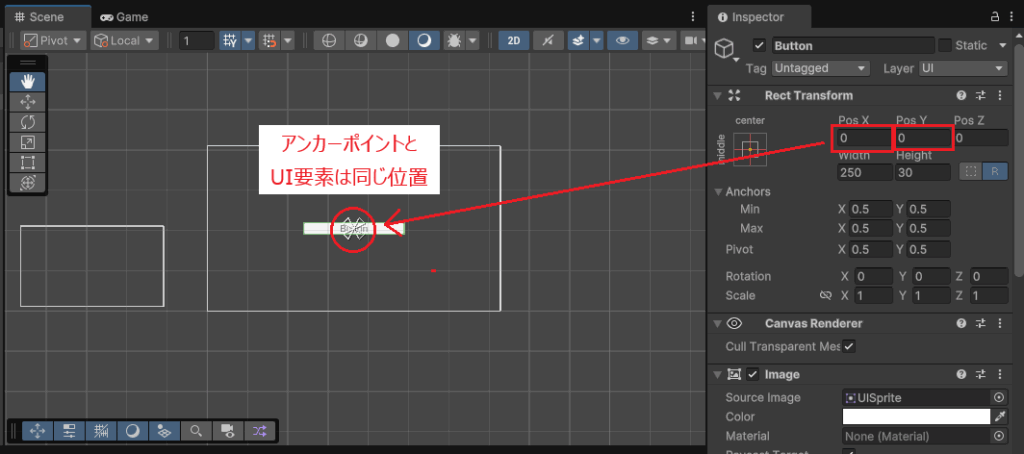Click the Width field showing 250
The image size is (1024, 454).
(865, 172)
